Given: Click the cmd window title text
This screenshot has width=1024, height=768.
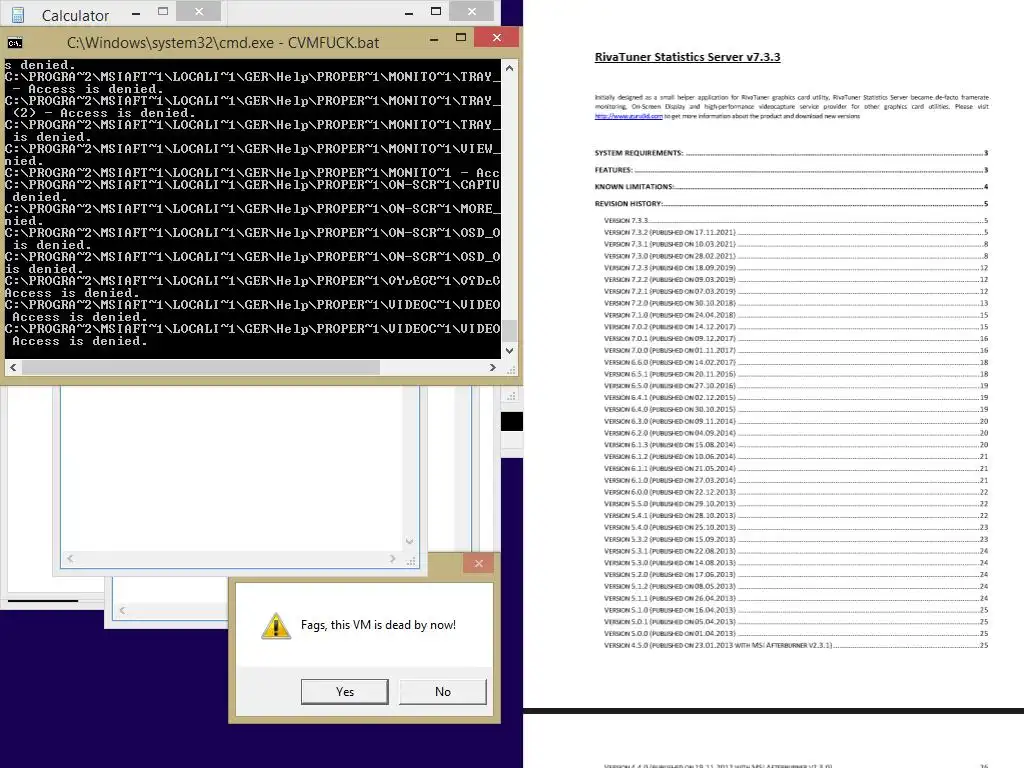Looking at the screenshot, I should pyautogui.click(x=223, y=43).
